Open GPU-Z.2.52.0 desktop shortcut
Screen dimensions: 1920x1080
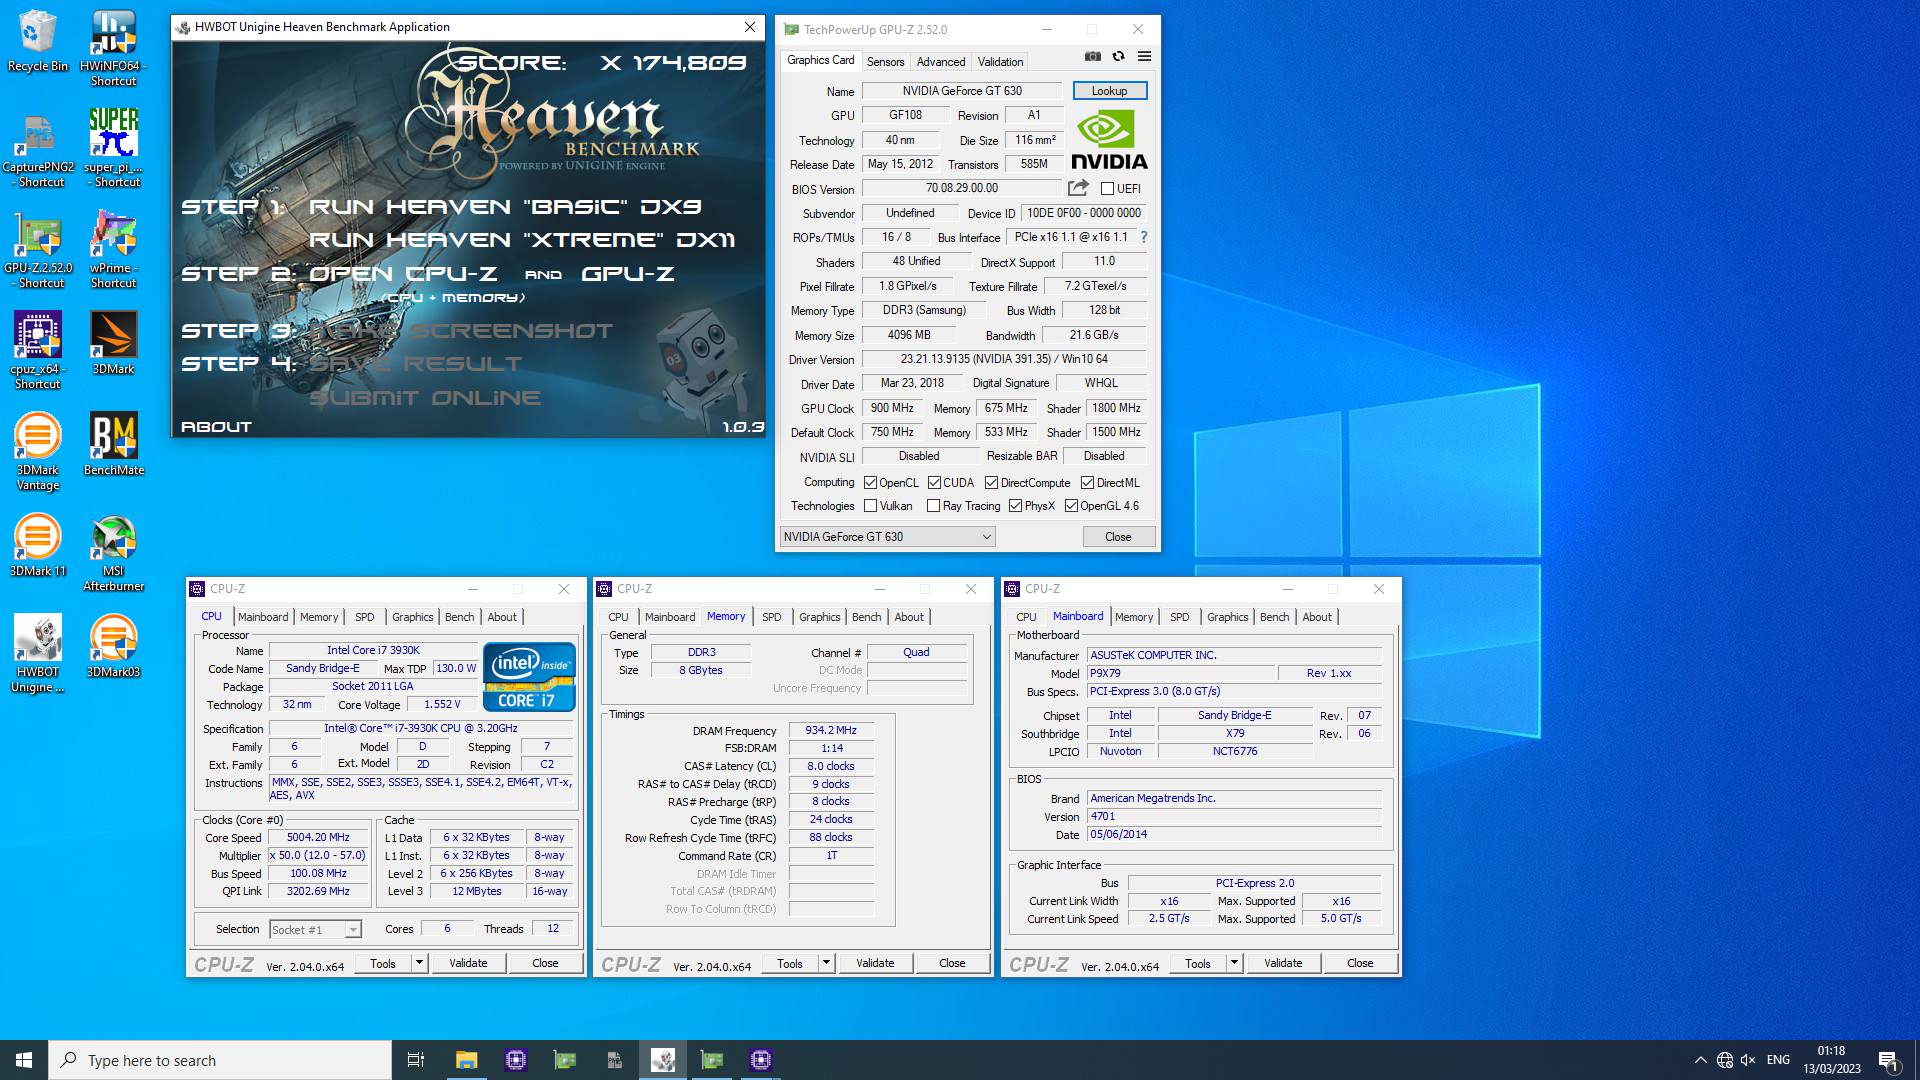pyautogui.click(x=38, y=250)
